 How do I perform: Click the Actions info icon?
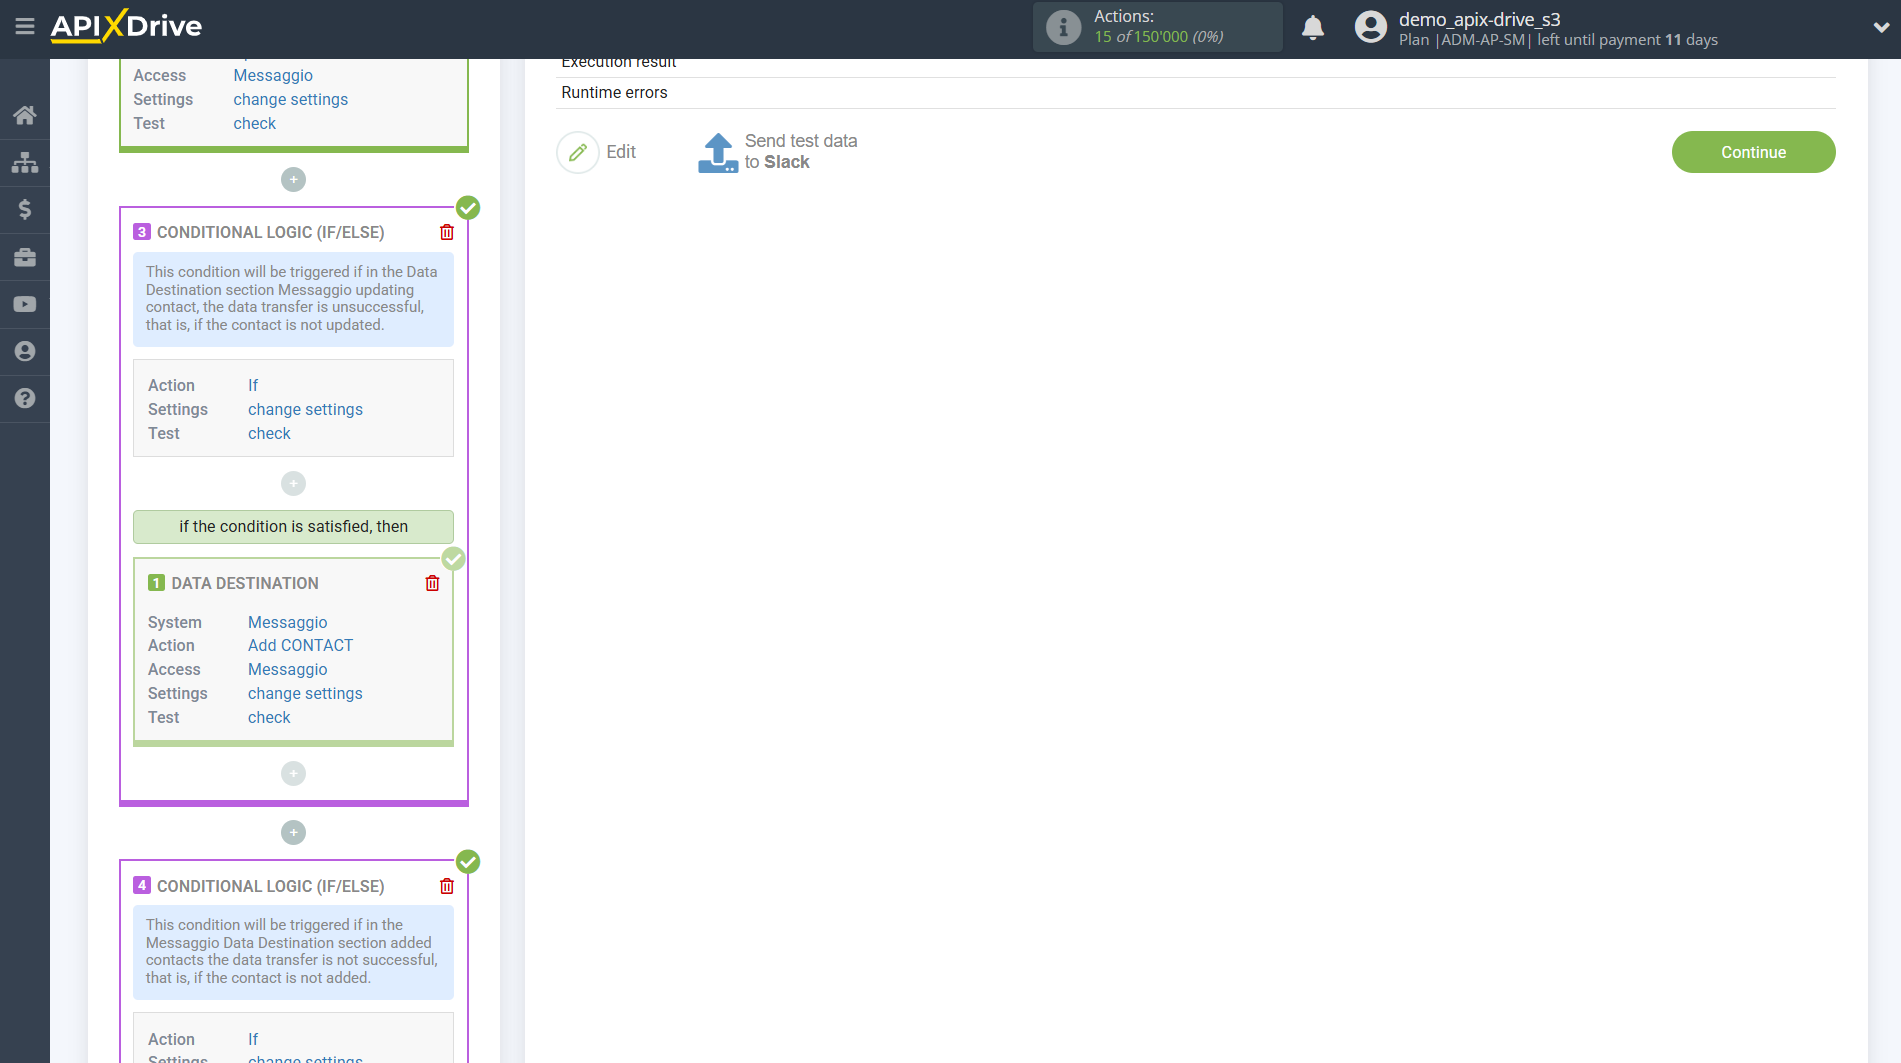tap(1063, 27)
